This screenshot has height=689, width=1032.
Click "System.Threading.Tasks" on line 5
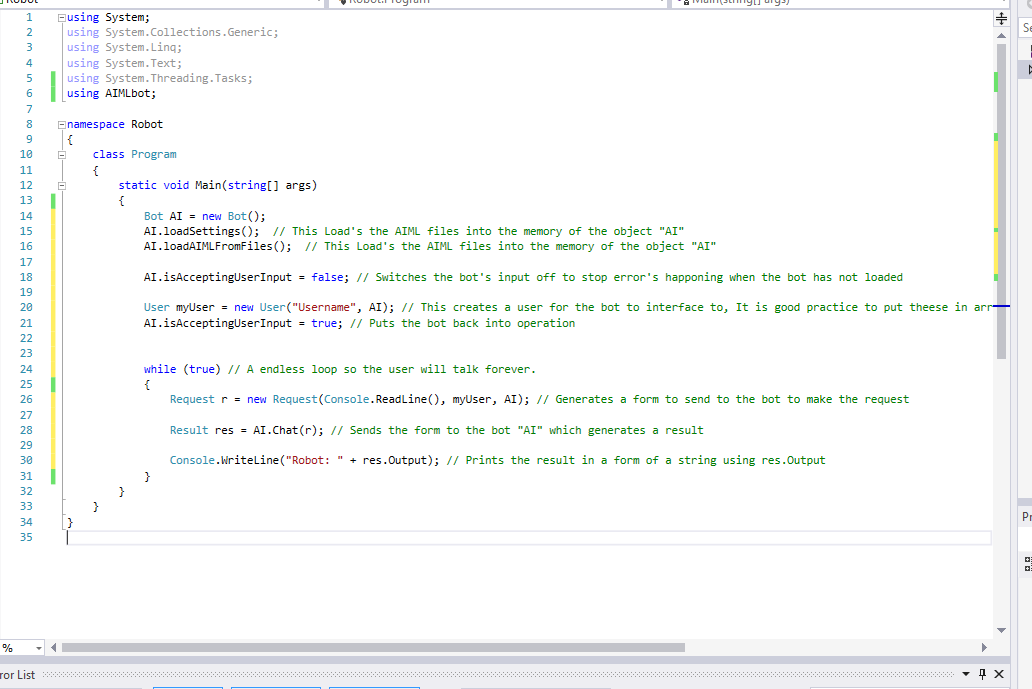click(x=176, y=78)
